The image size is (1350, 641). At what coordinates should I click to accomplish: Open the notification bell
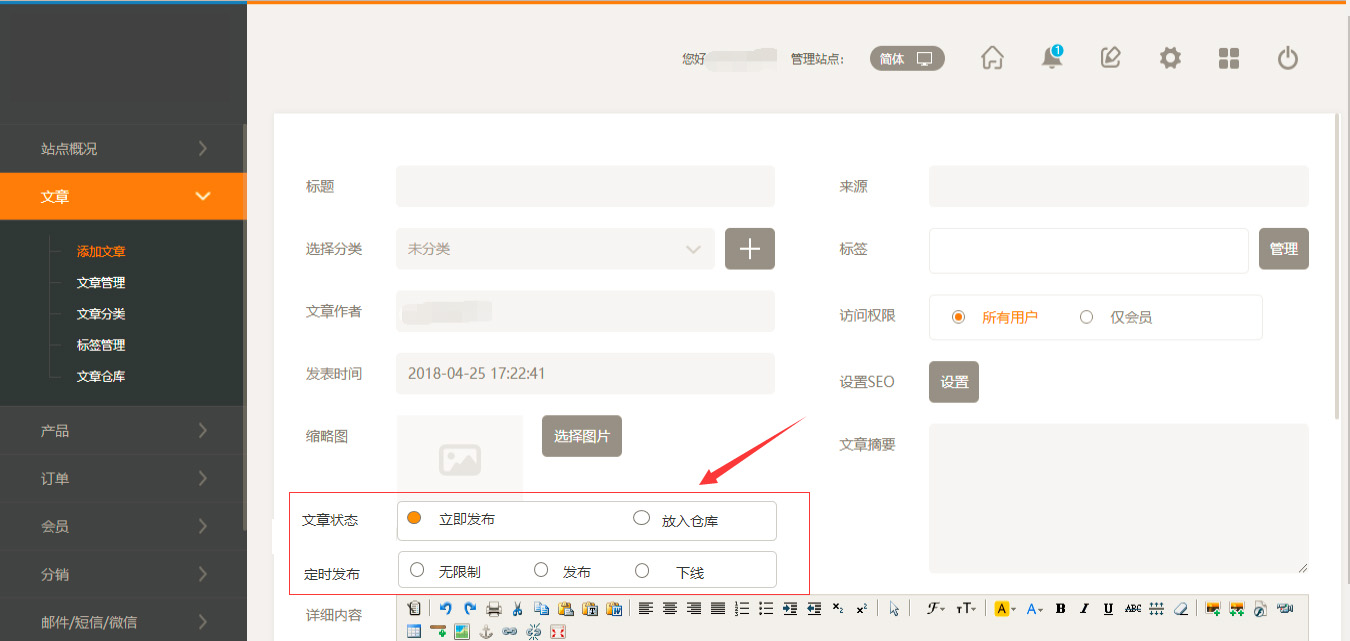coord(1051,58)
